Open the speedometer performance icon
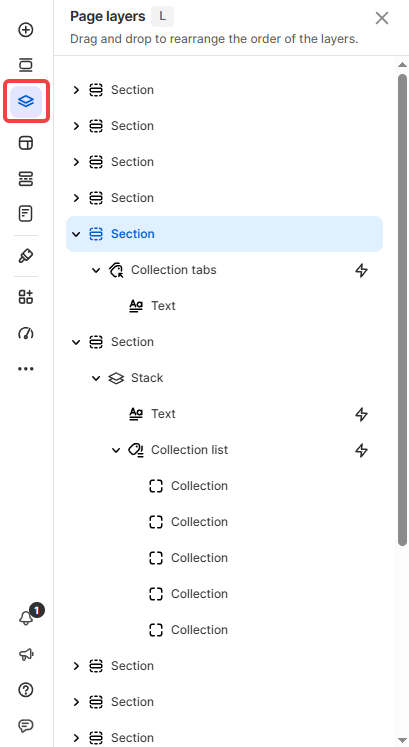The image size is (409, 747). pos(26,333)
